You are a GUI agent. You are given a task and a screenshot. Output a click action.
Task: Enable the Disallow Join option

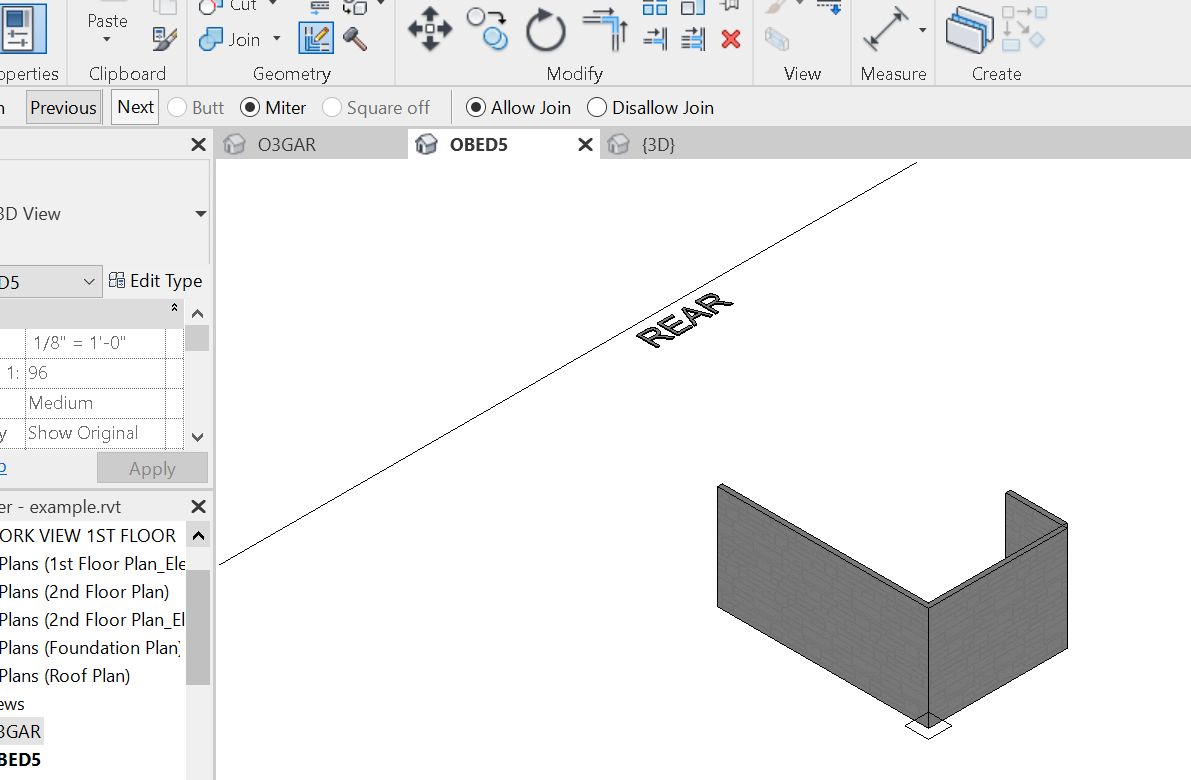pyautogui.click(x=598, y=107)
